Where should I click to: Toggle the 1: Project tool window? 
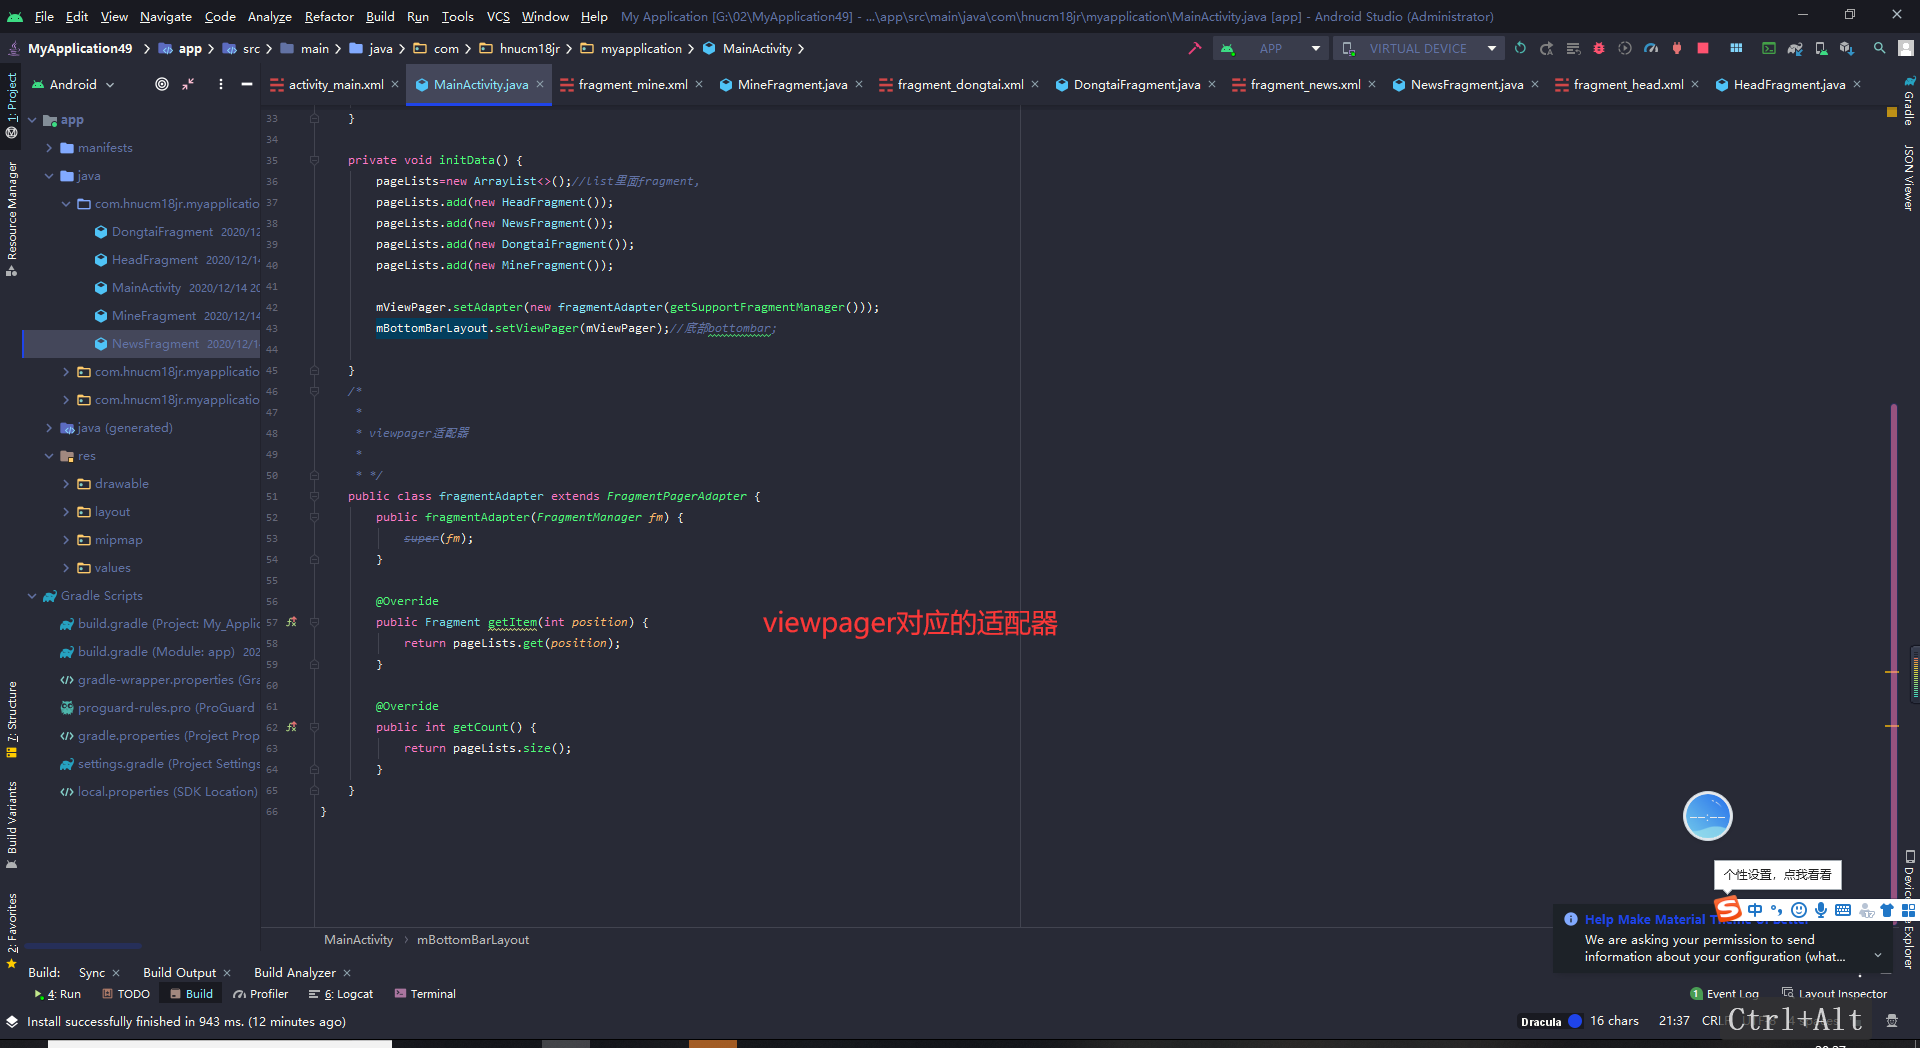click(x=12, y=104)
